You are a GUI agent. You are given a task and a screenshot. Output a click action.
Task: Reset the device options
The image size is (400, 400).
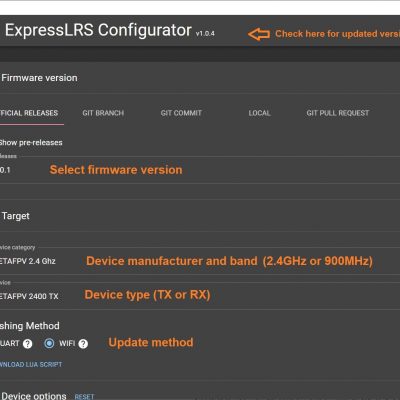(x=84, y=397)
